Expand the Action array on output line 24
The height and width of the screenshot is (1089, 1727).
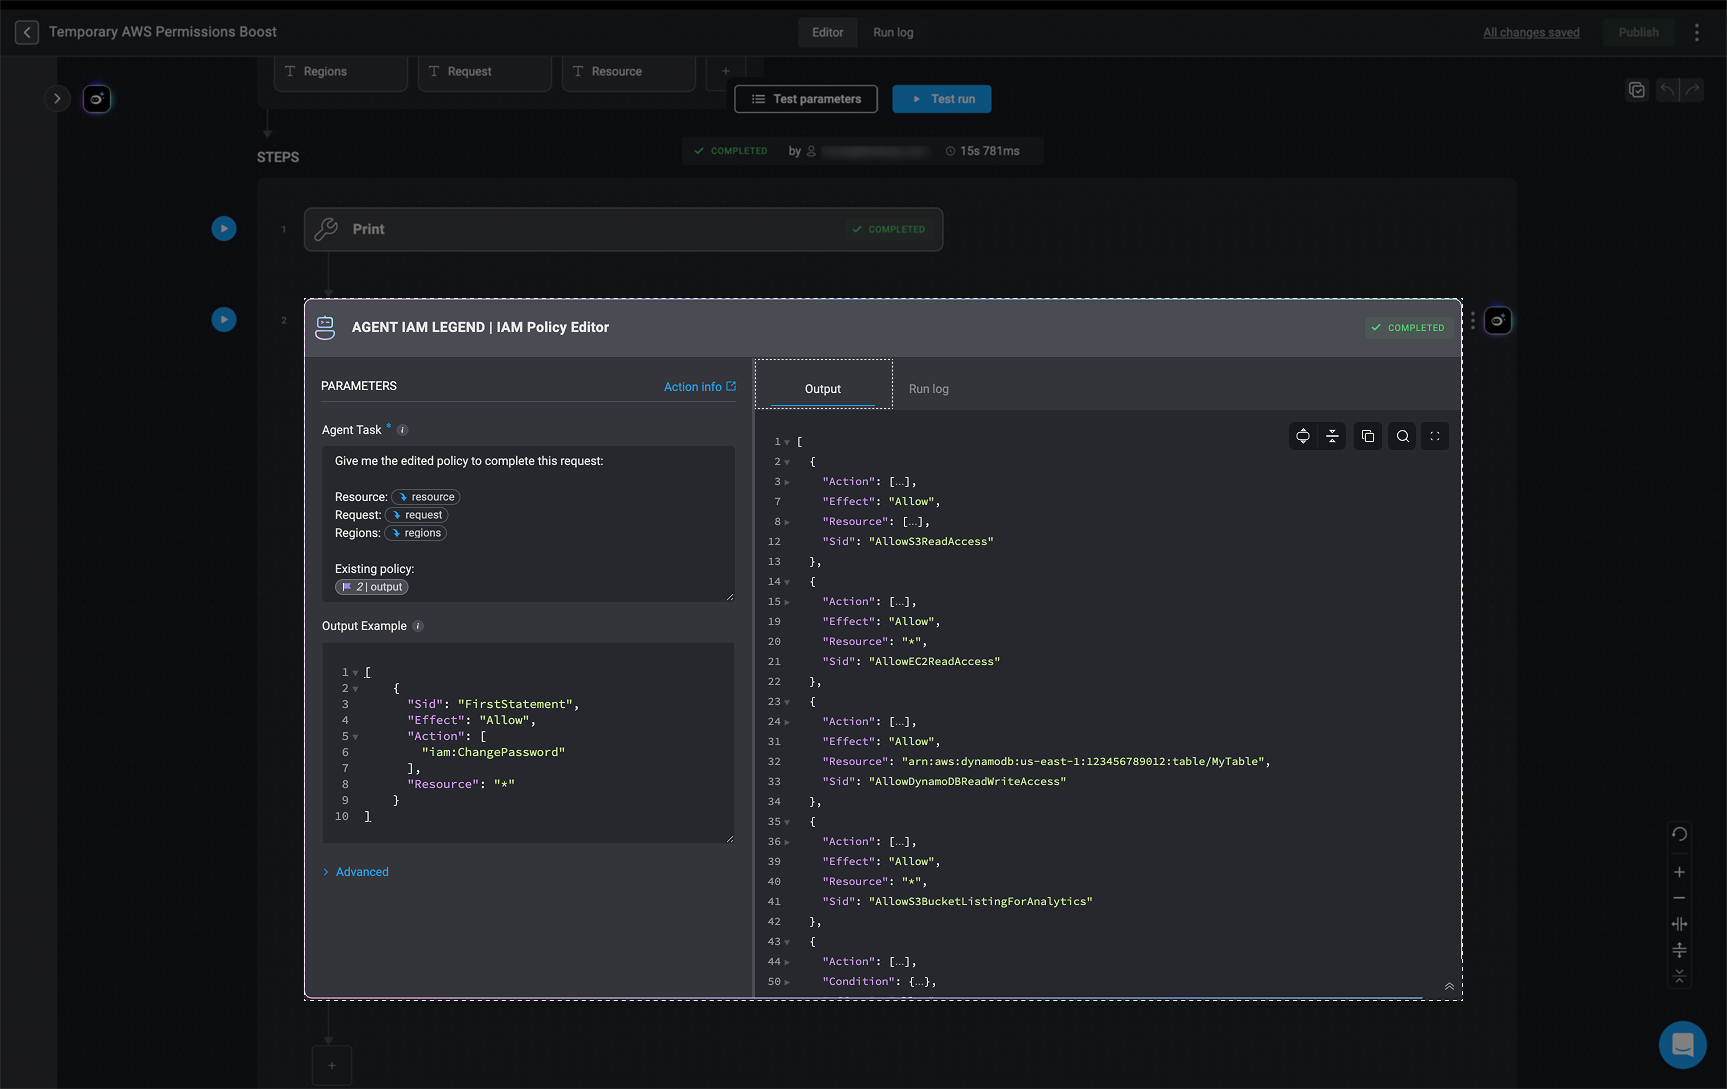click(787, 722)
